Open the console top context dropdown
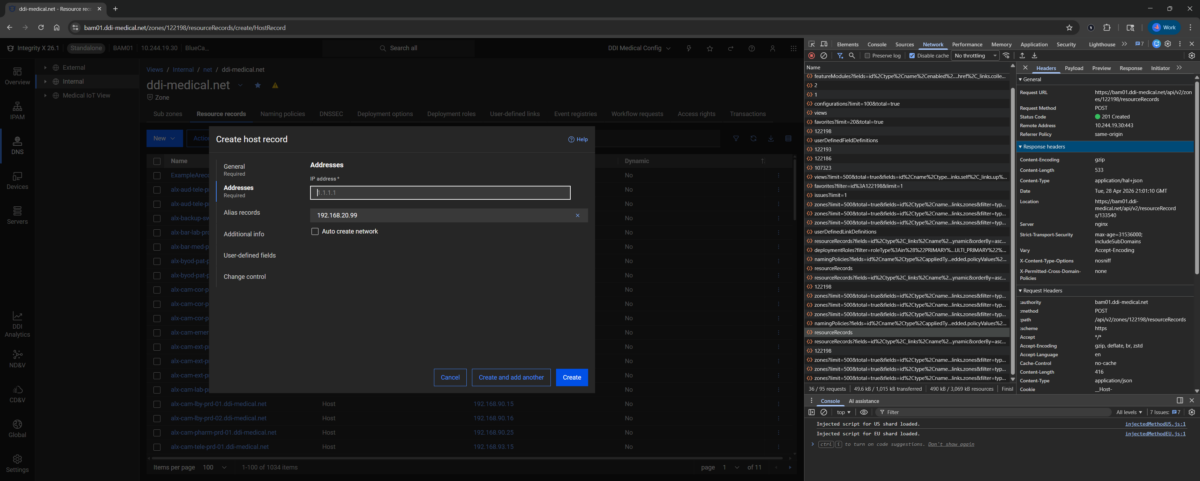The height and width of the screenshot is (481, 1200). 845,411
